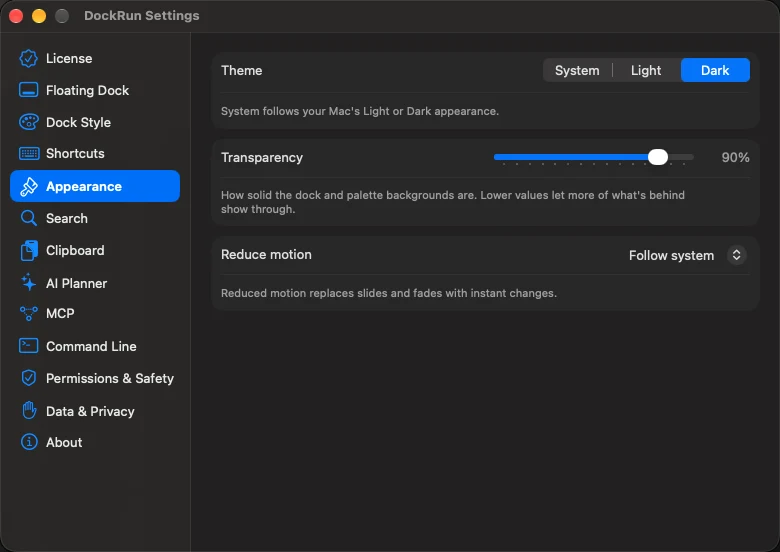780x552 pixels.
Task: Set theme to Light
Action: [646, 70]
